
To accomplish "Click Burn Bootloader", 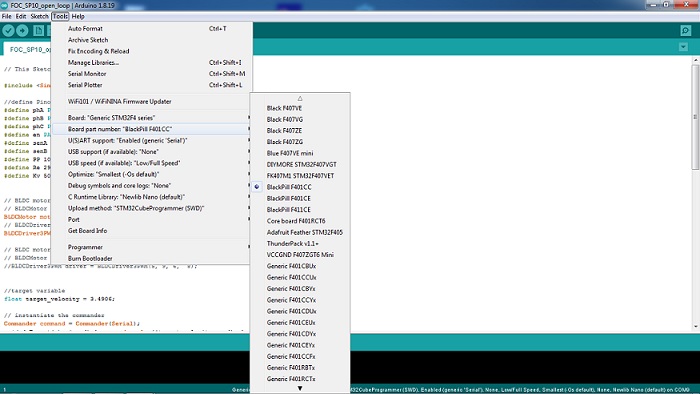I will click(151, 258).
